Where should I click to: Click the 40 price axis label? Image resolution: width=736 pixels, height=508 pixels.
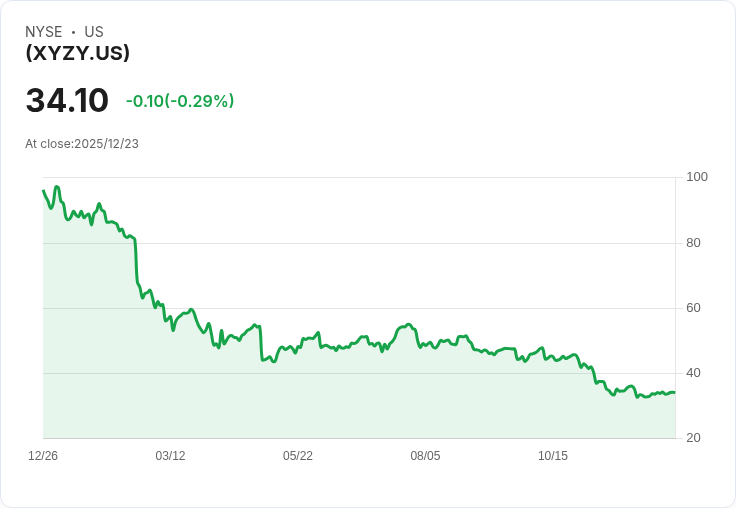click(x=694, y=373)
